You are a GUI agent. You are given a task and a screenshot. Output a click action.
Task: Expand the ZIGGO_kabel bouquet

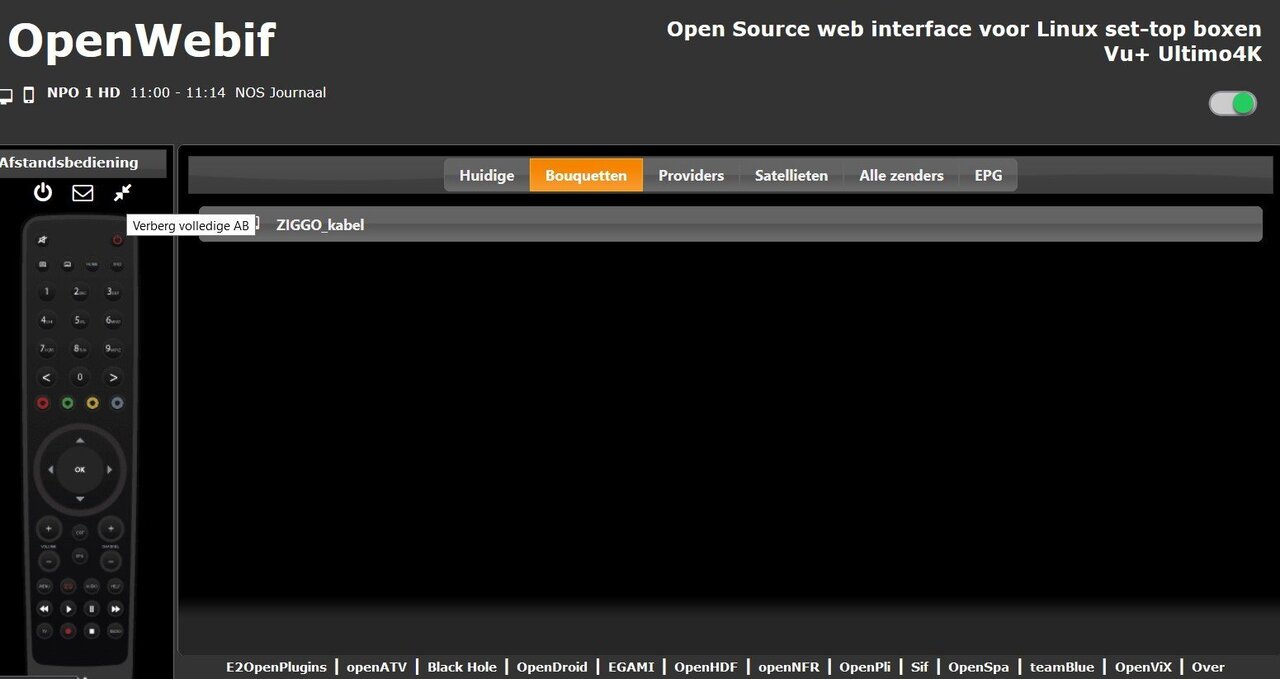coord(320,224)
